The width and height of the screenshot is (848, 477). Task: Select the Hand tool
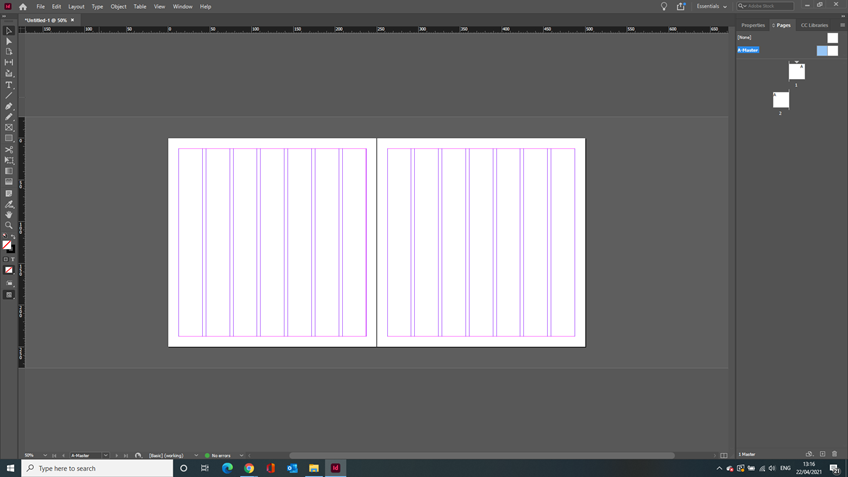tap(9, 215)
